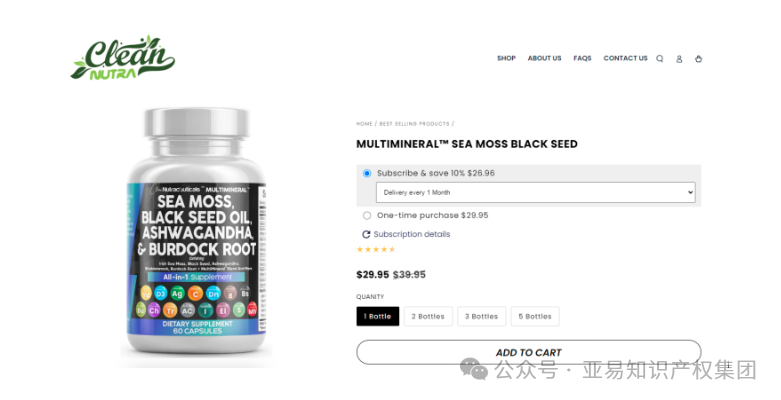Add the product with ADD TO CART
Image resolution: width=781 pixels, height=400 pixels.
point(529,352)
